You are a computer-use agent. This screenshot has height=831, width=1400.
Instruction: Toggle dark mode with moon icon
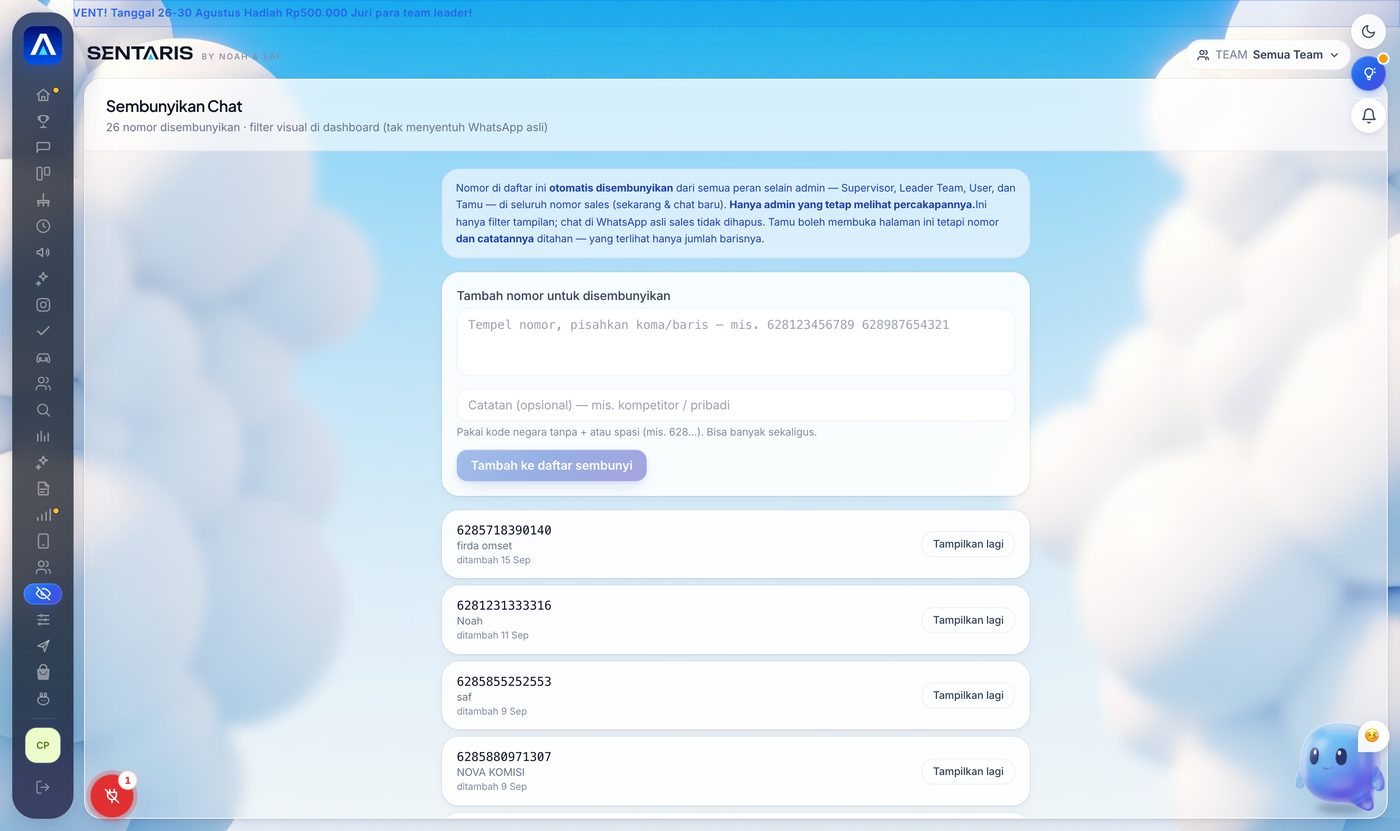click(x=1369, y=32)
